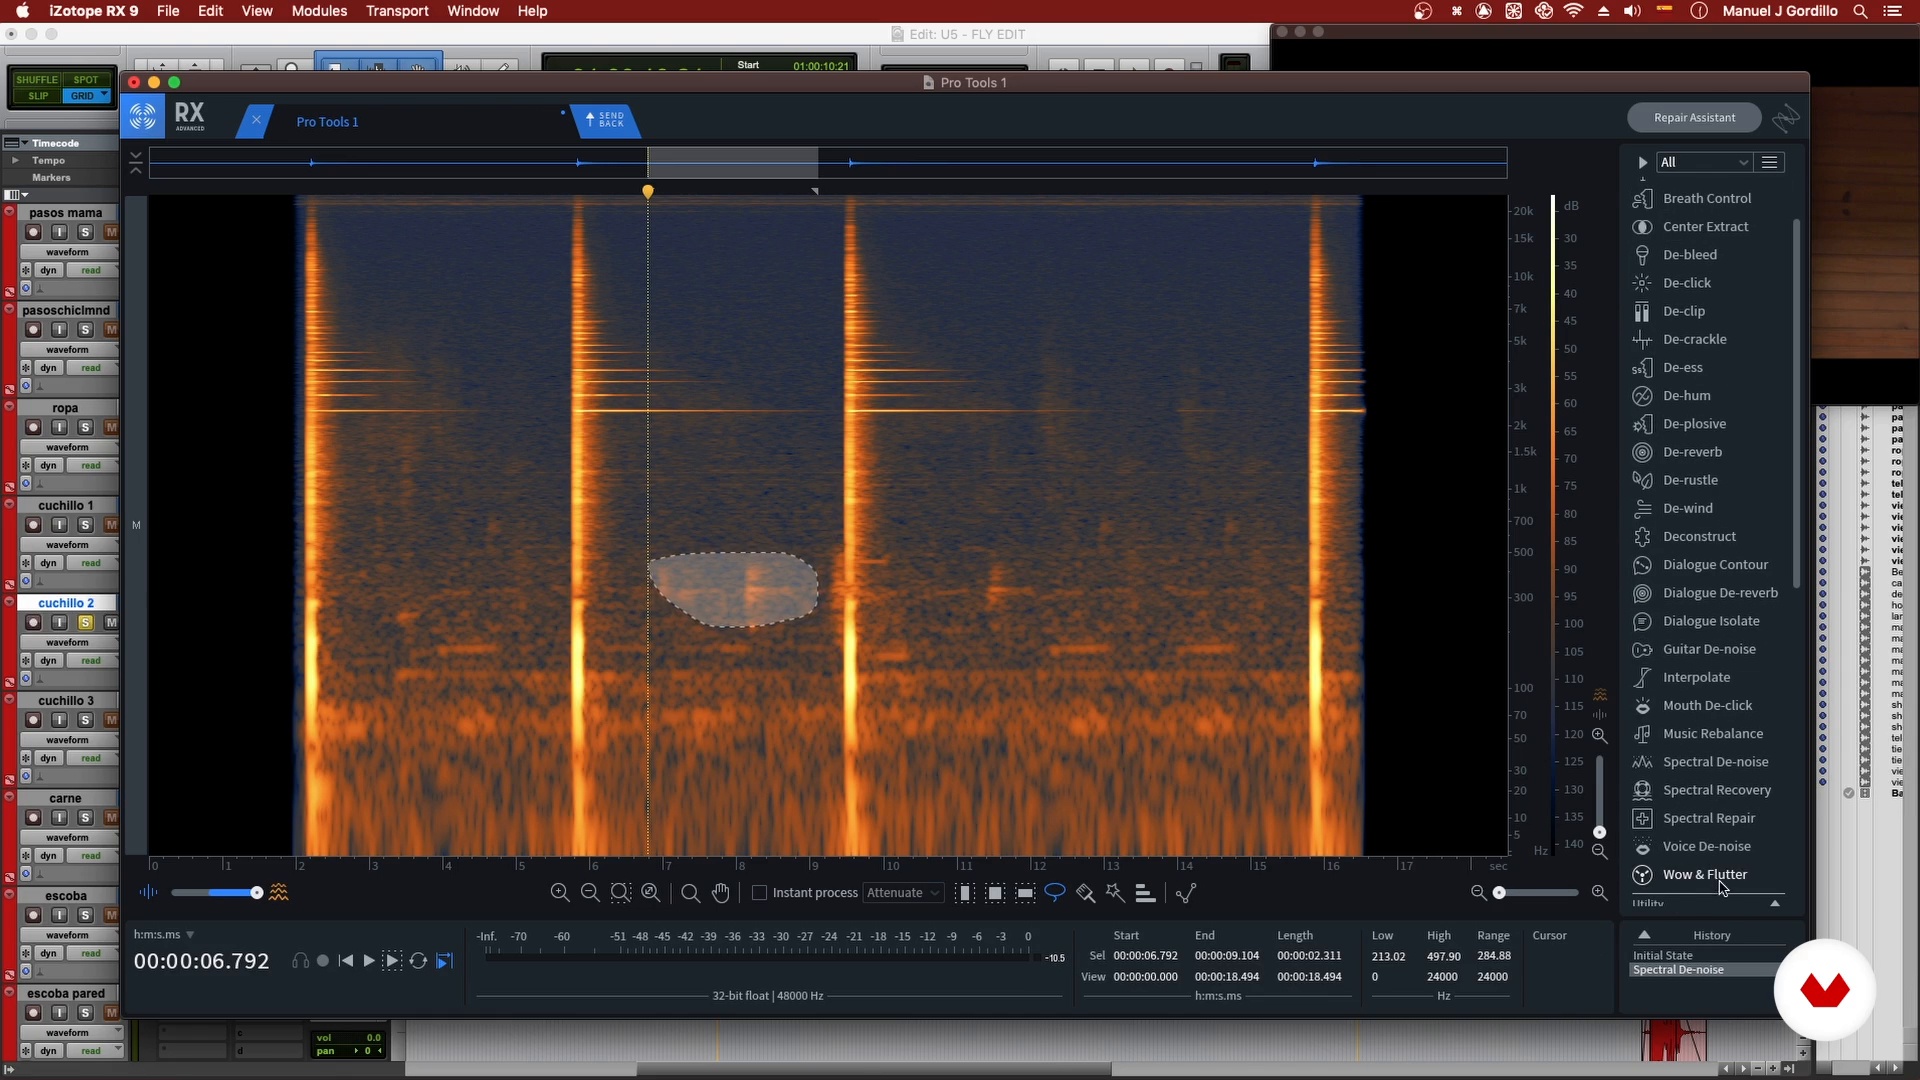Screen dimensions: 1920x1080
Task: Open the De-hum module
Action: pos(1686,395)
